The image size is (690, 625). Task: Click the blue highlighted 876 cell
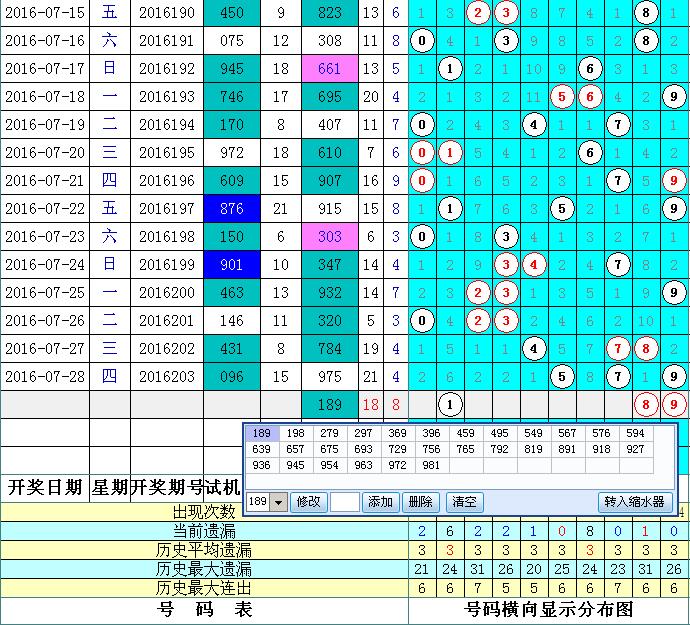coord(232,210)
